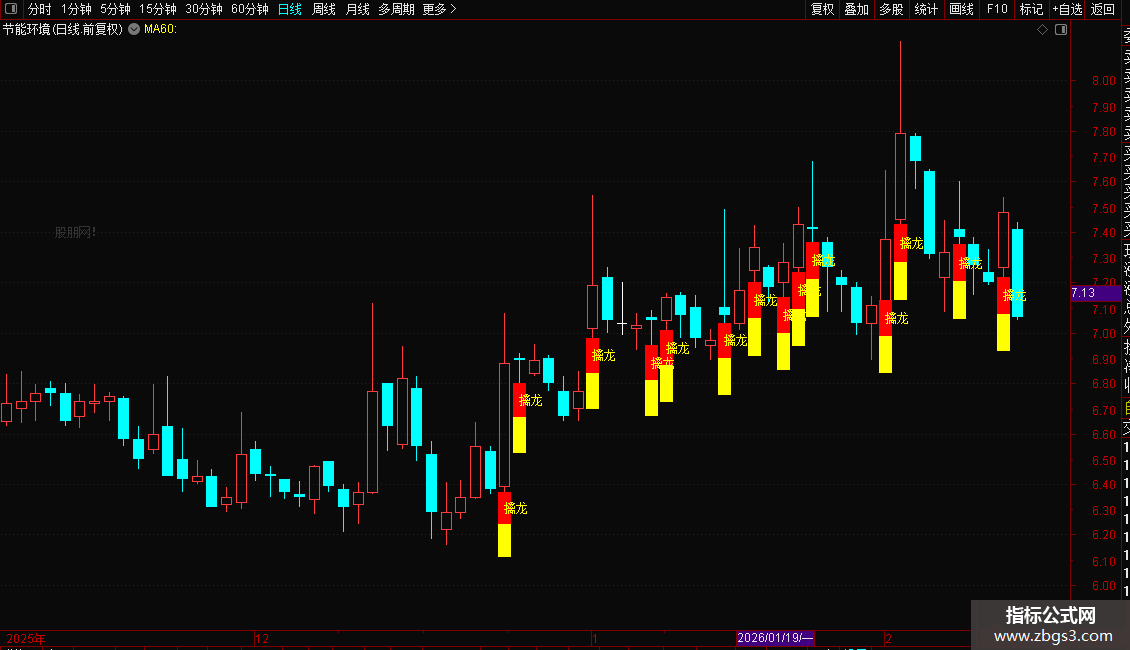
Task: Click the lowest 擒龙 signal label near 6.30
Action: (515, 508)
